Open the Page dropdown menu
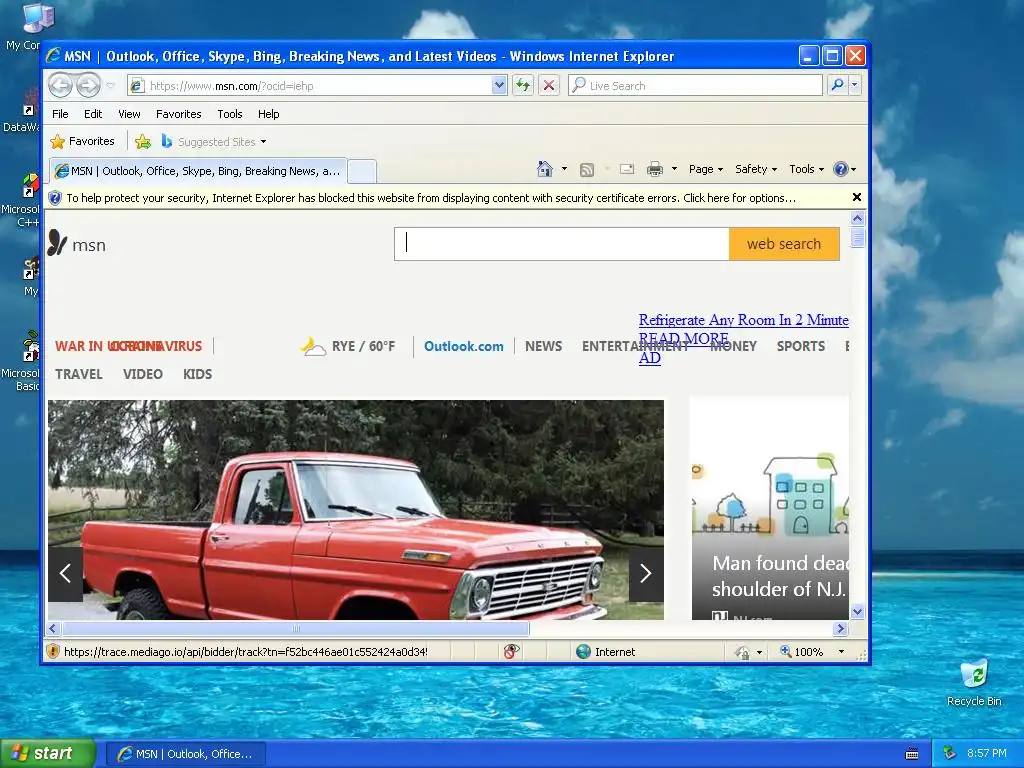Image resolution: width=1024 pixels, height=768 pixels. pos(706,169)
